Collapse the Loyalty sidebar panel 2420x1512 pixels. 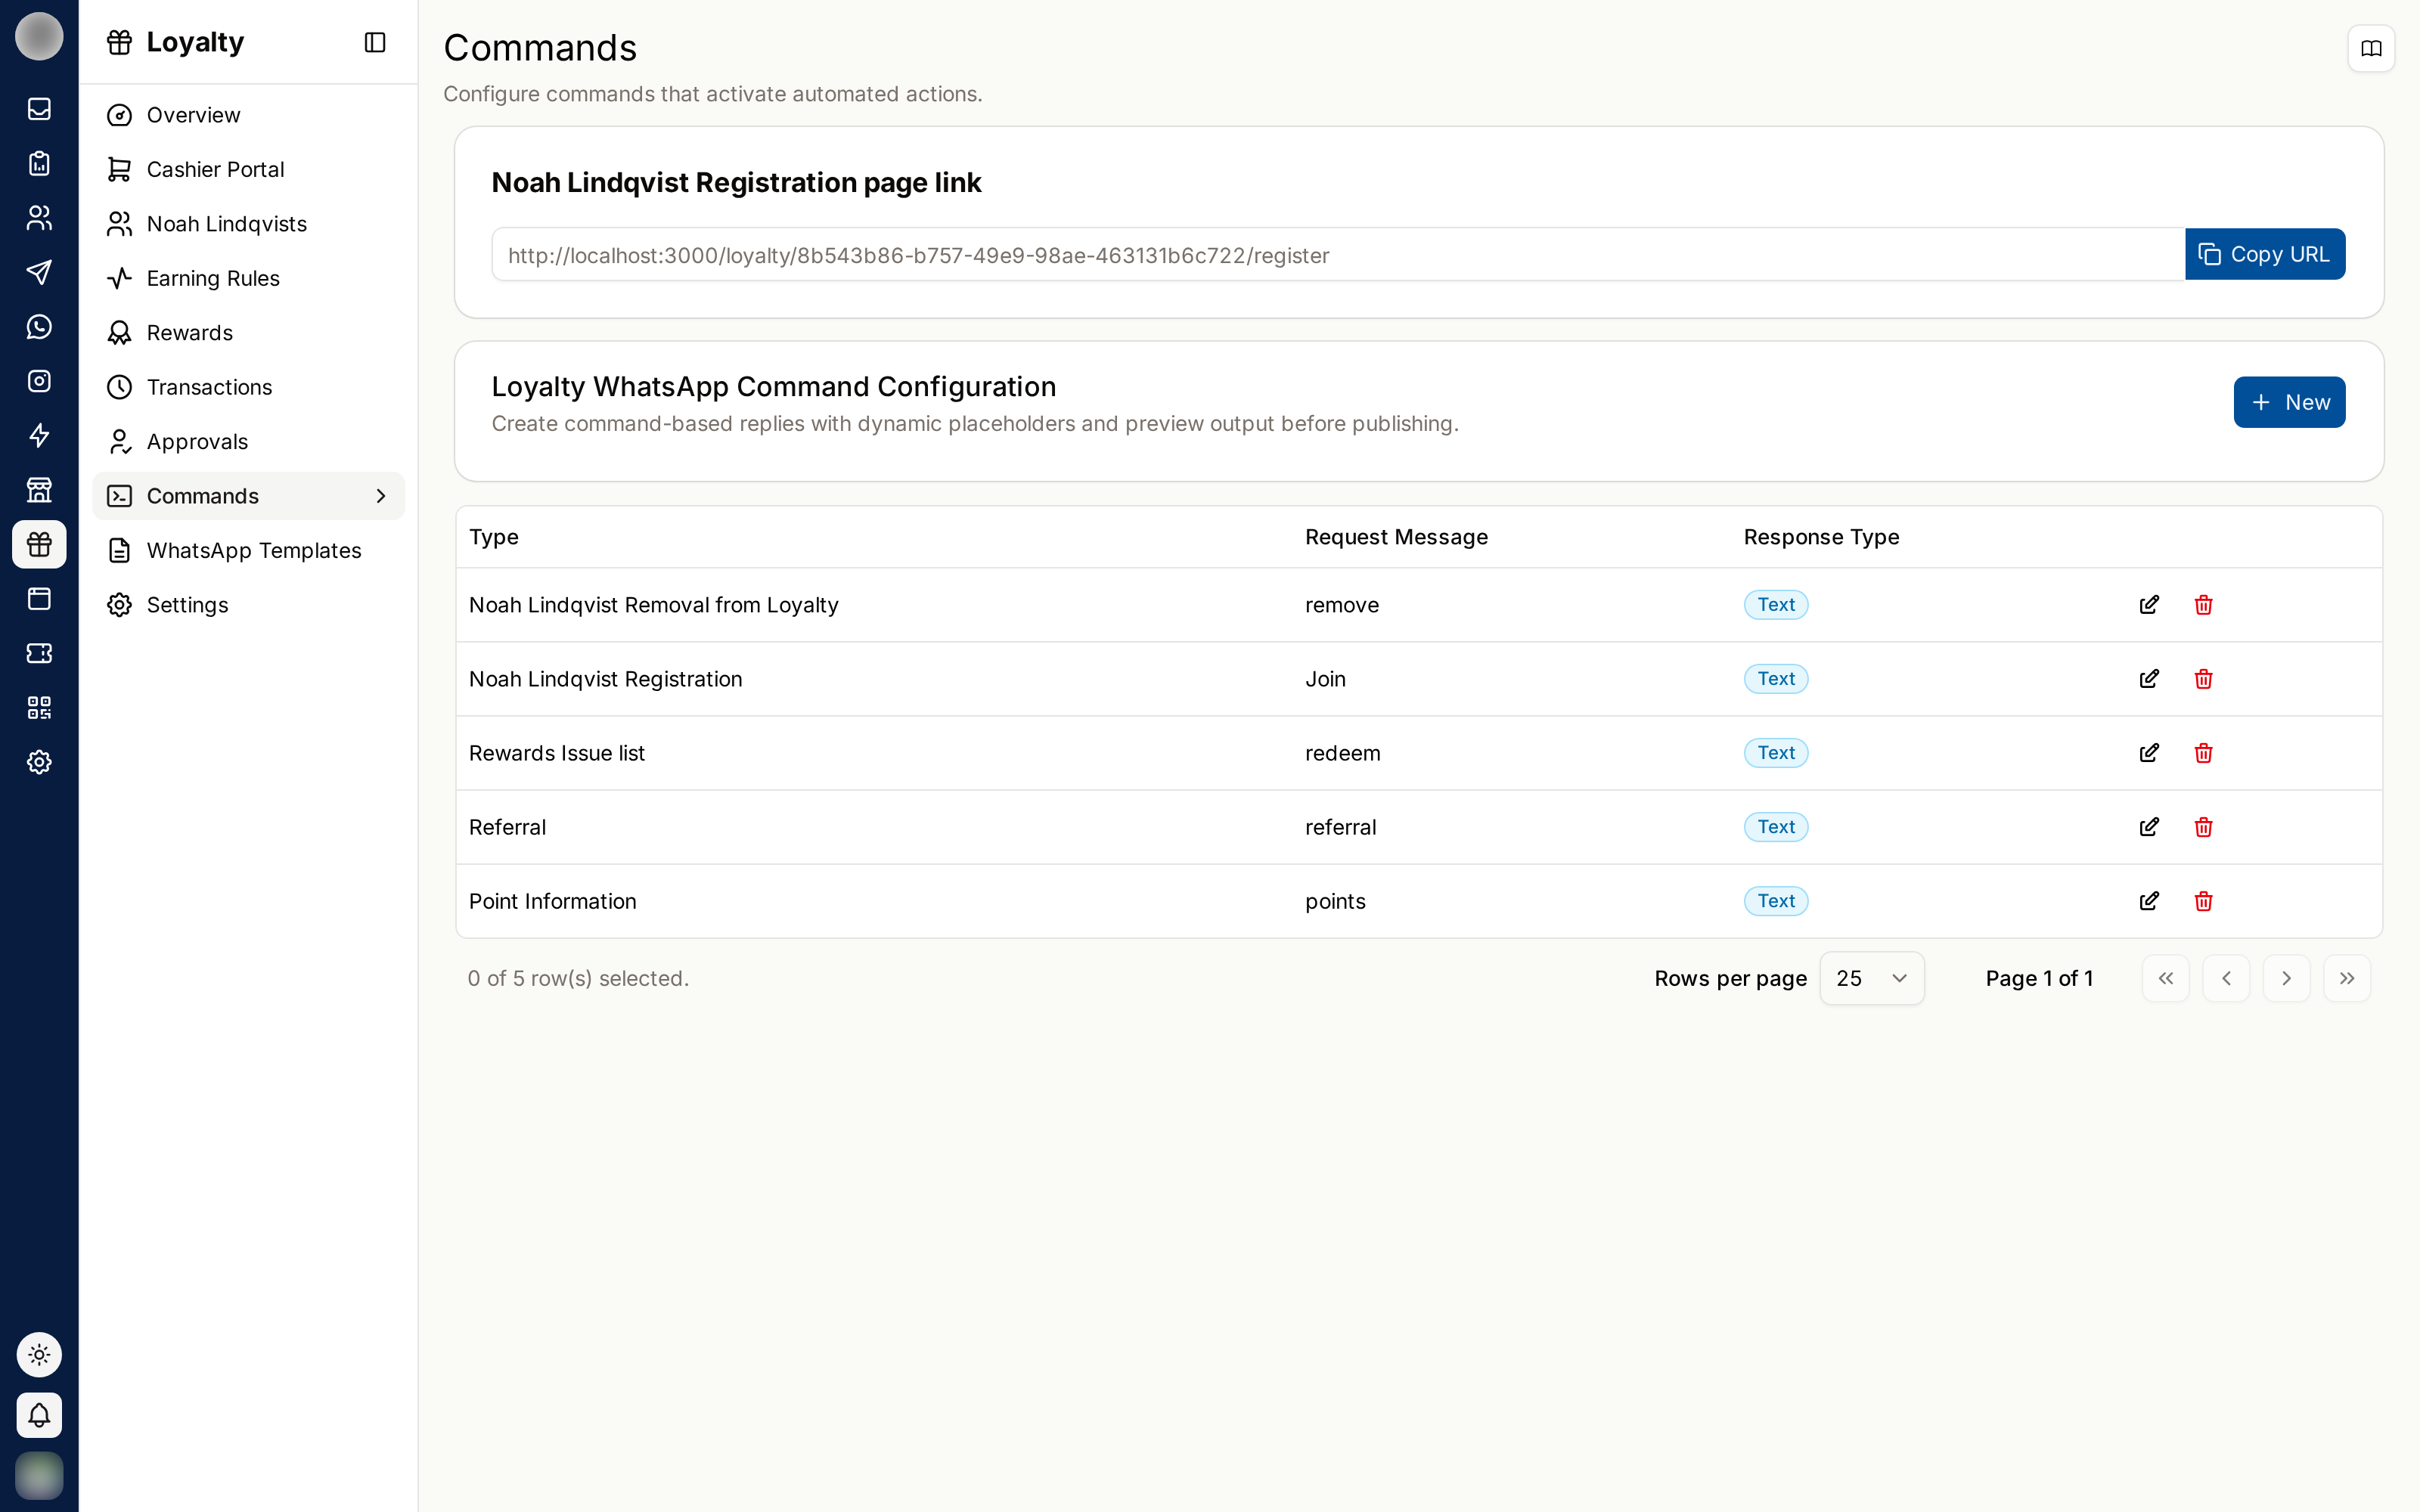(375, 42)
